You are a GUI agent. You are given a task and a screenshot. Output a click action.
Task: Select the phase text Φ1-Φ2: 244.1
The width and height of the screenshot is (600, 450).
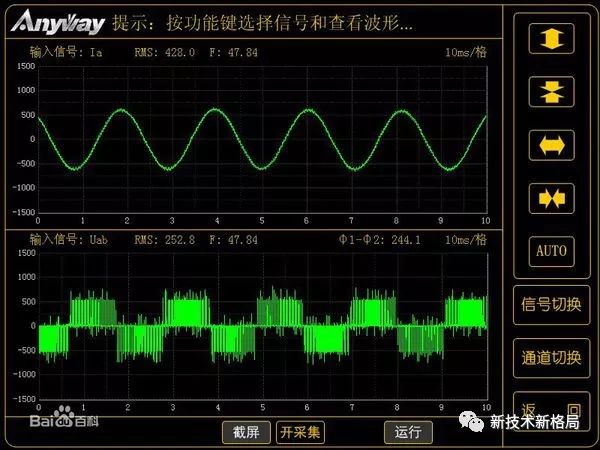(380, 240)
